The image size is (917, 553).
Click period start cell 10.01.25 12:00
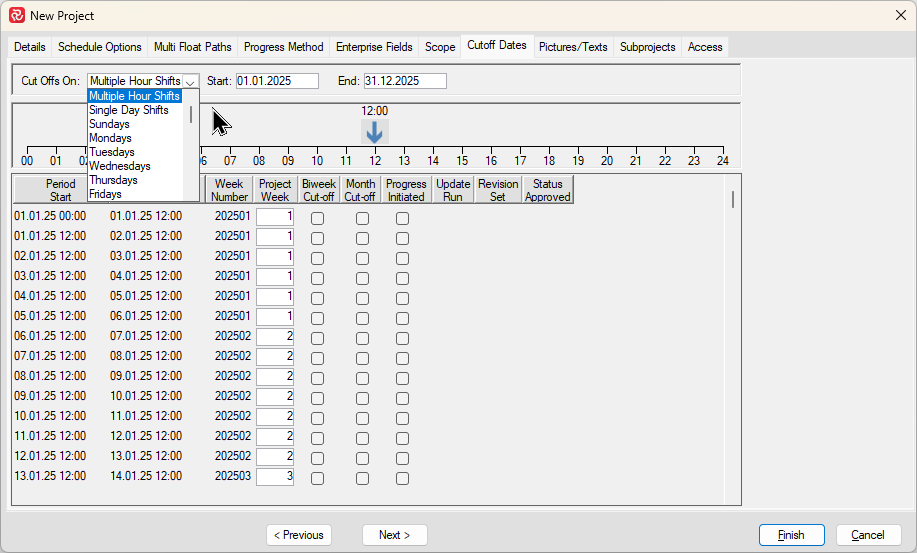point(50,416)
